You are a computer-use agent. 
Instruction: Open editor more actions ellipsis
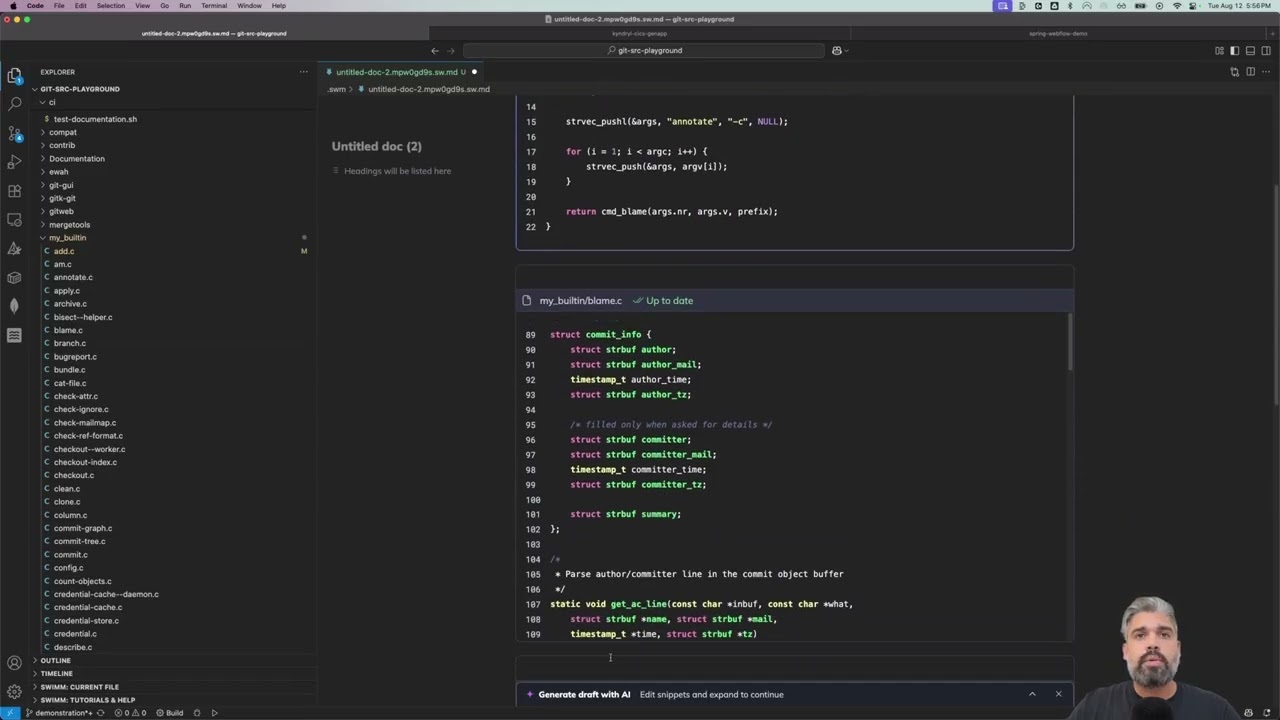click(x=1265, y=72)
